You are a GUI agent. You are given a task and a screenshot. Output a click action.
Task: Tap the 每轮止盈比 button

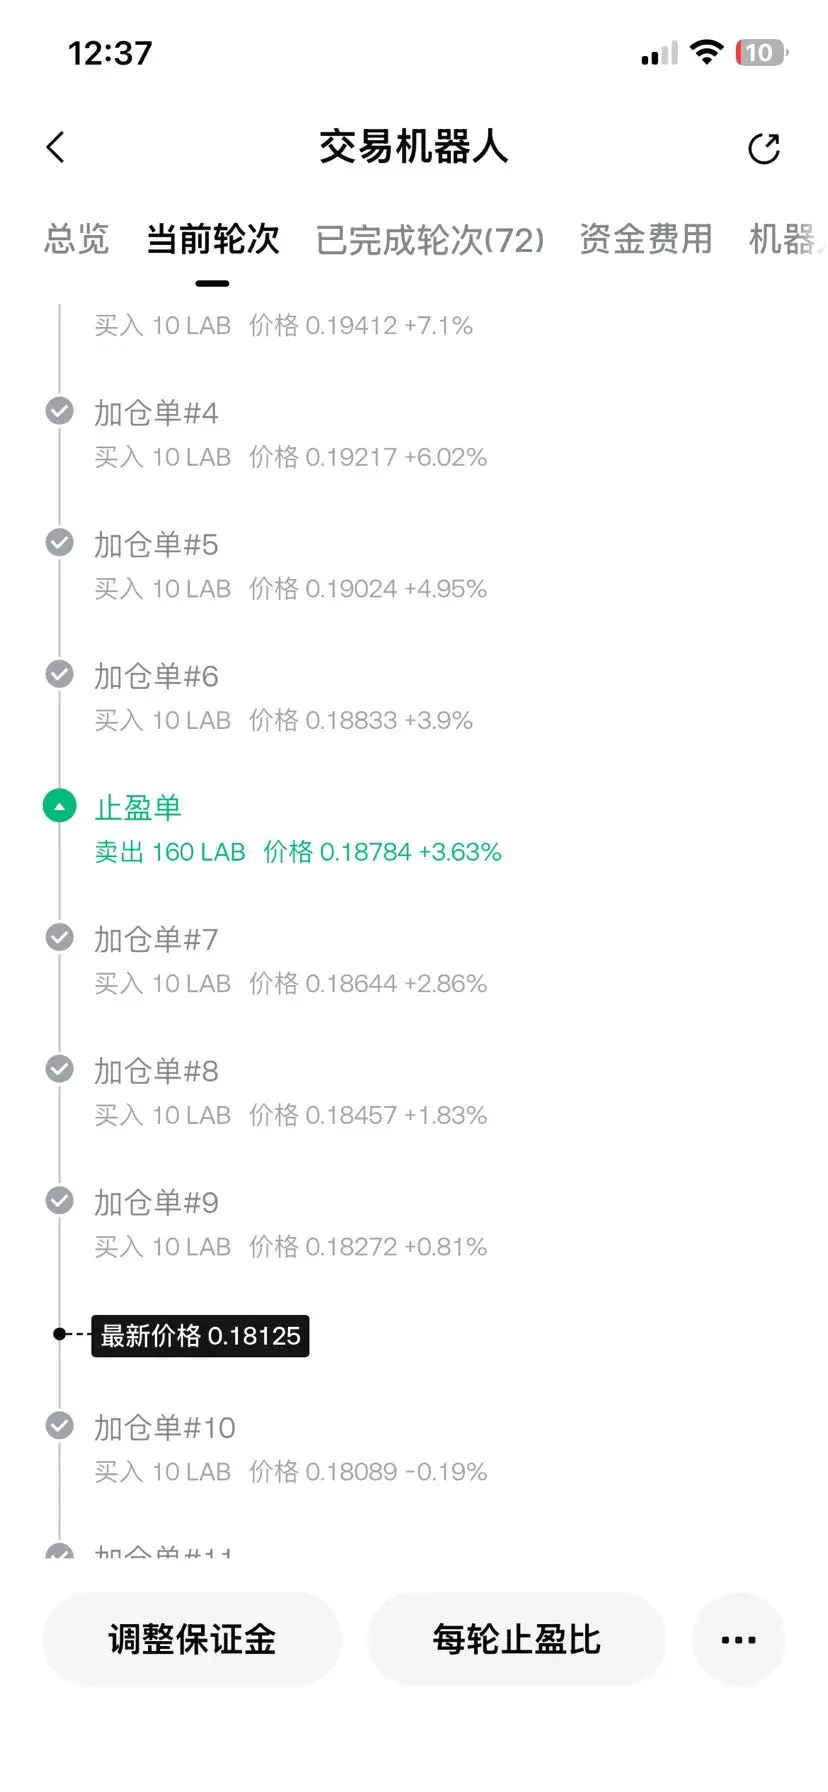[517, 1639]
